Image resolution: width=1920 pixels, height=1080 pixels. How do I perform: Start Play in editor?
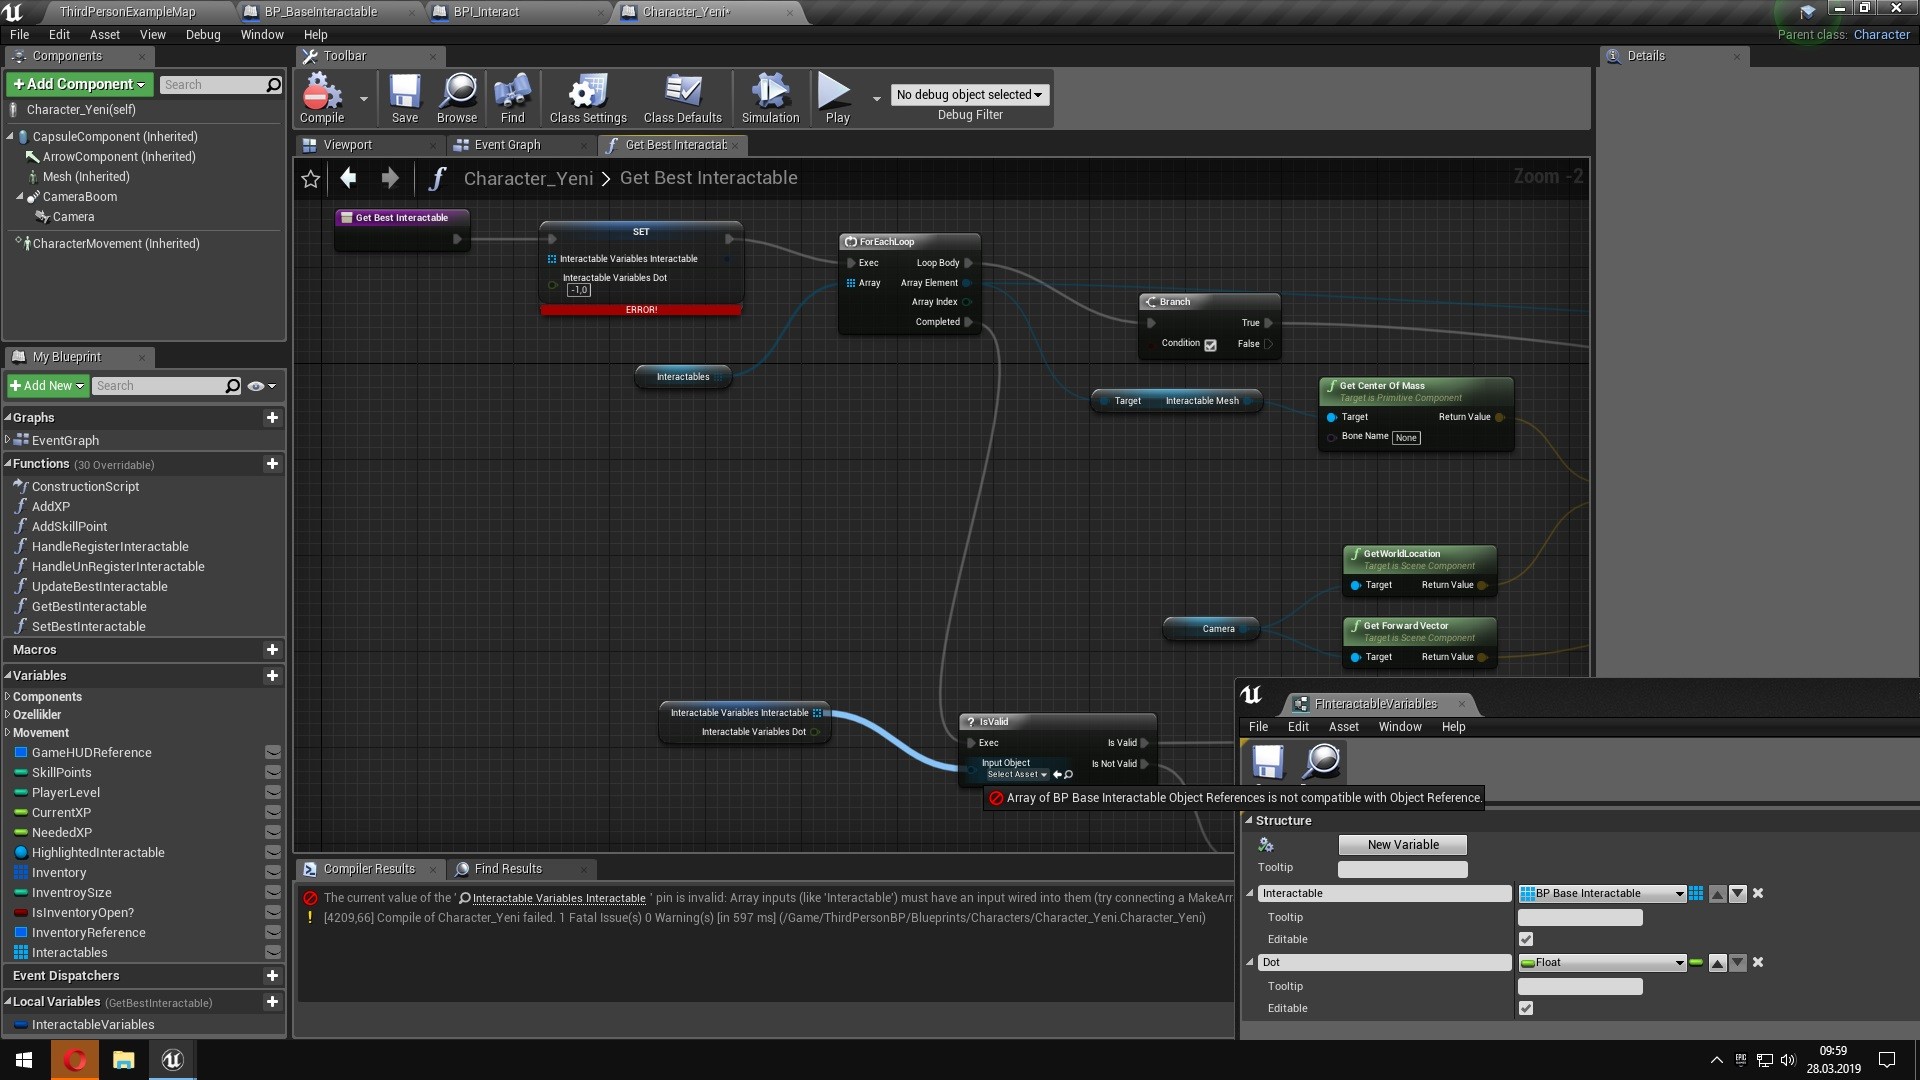point(837,98)
